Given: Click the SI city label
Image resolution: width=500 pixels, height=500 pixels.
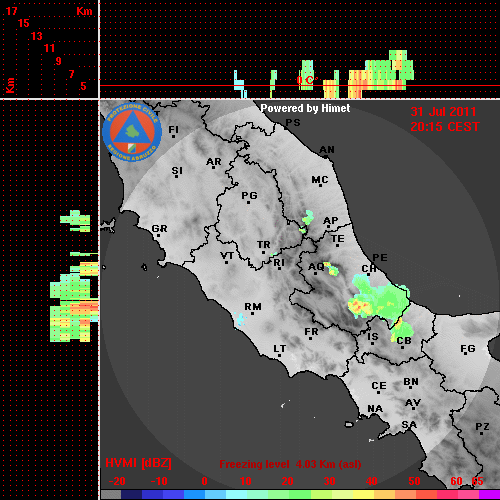Looking at the screenshot, I should tap(177, 171).
